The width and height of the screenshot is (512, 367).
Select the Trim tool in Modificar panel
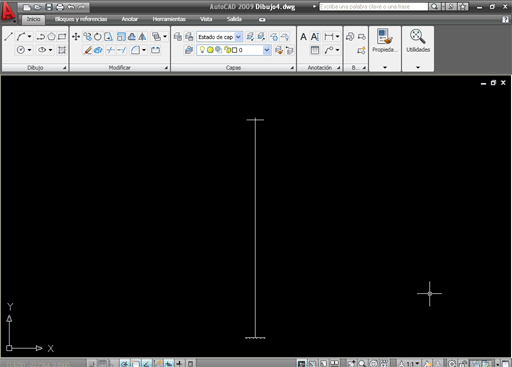click(x=111, y=50)
